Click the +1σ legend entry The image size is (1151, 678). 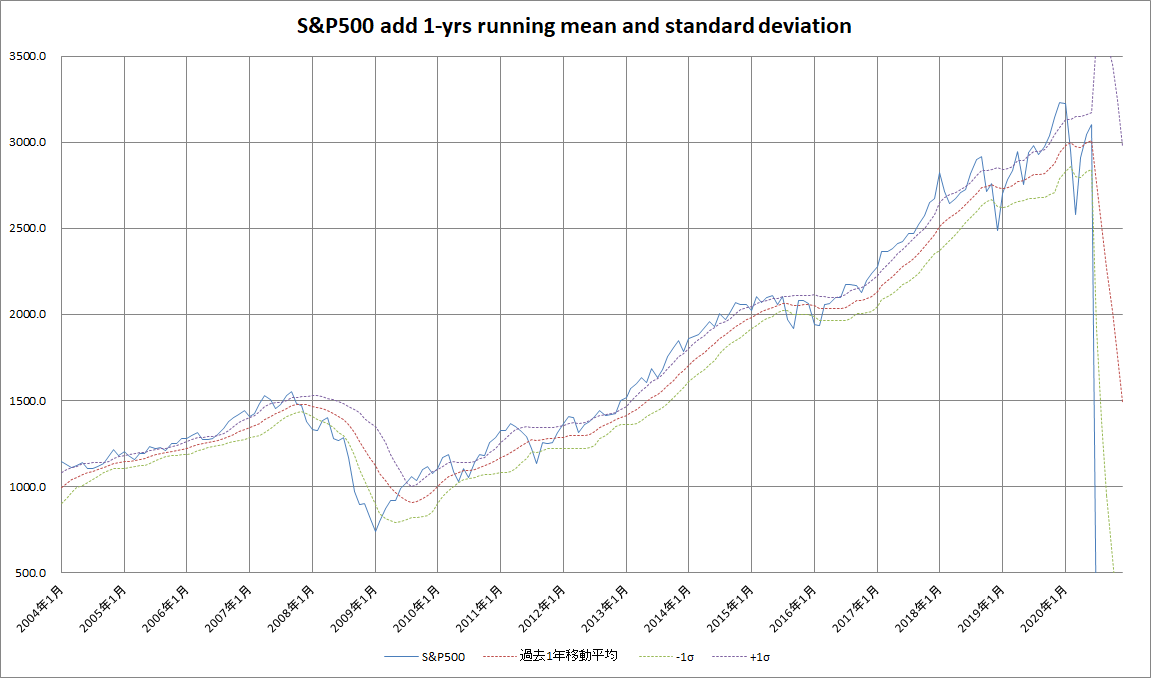tap(741, 657)
